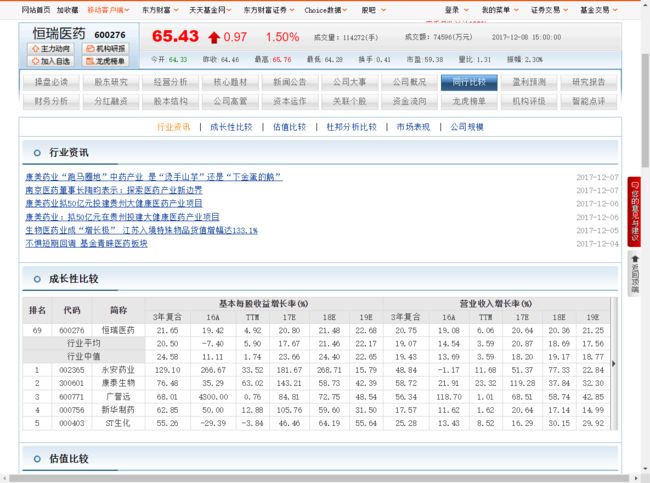
Task: Open the 关联个股 tab
Action: [349, 101]
